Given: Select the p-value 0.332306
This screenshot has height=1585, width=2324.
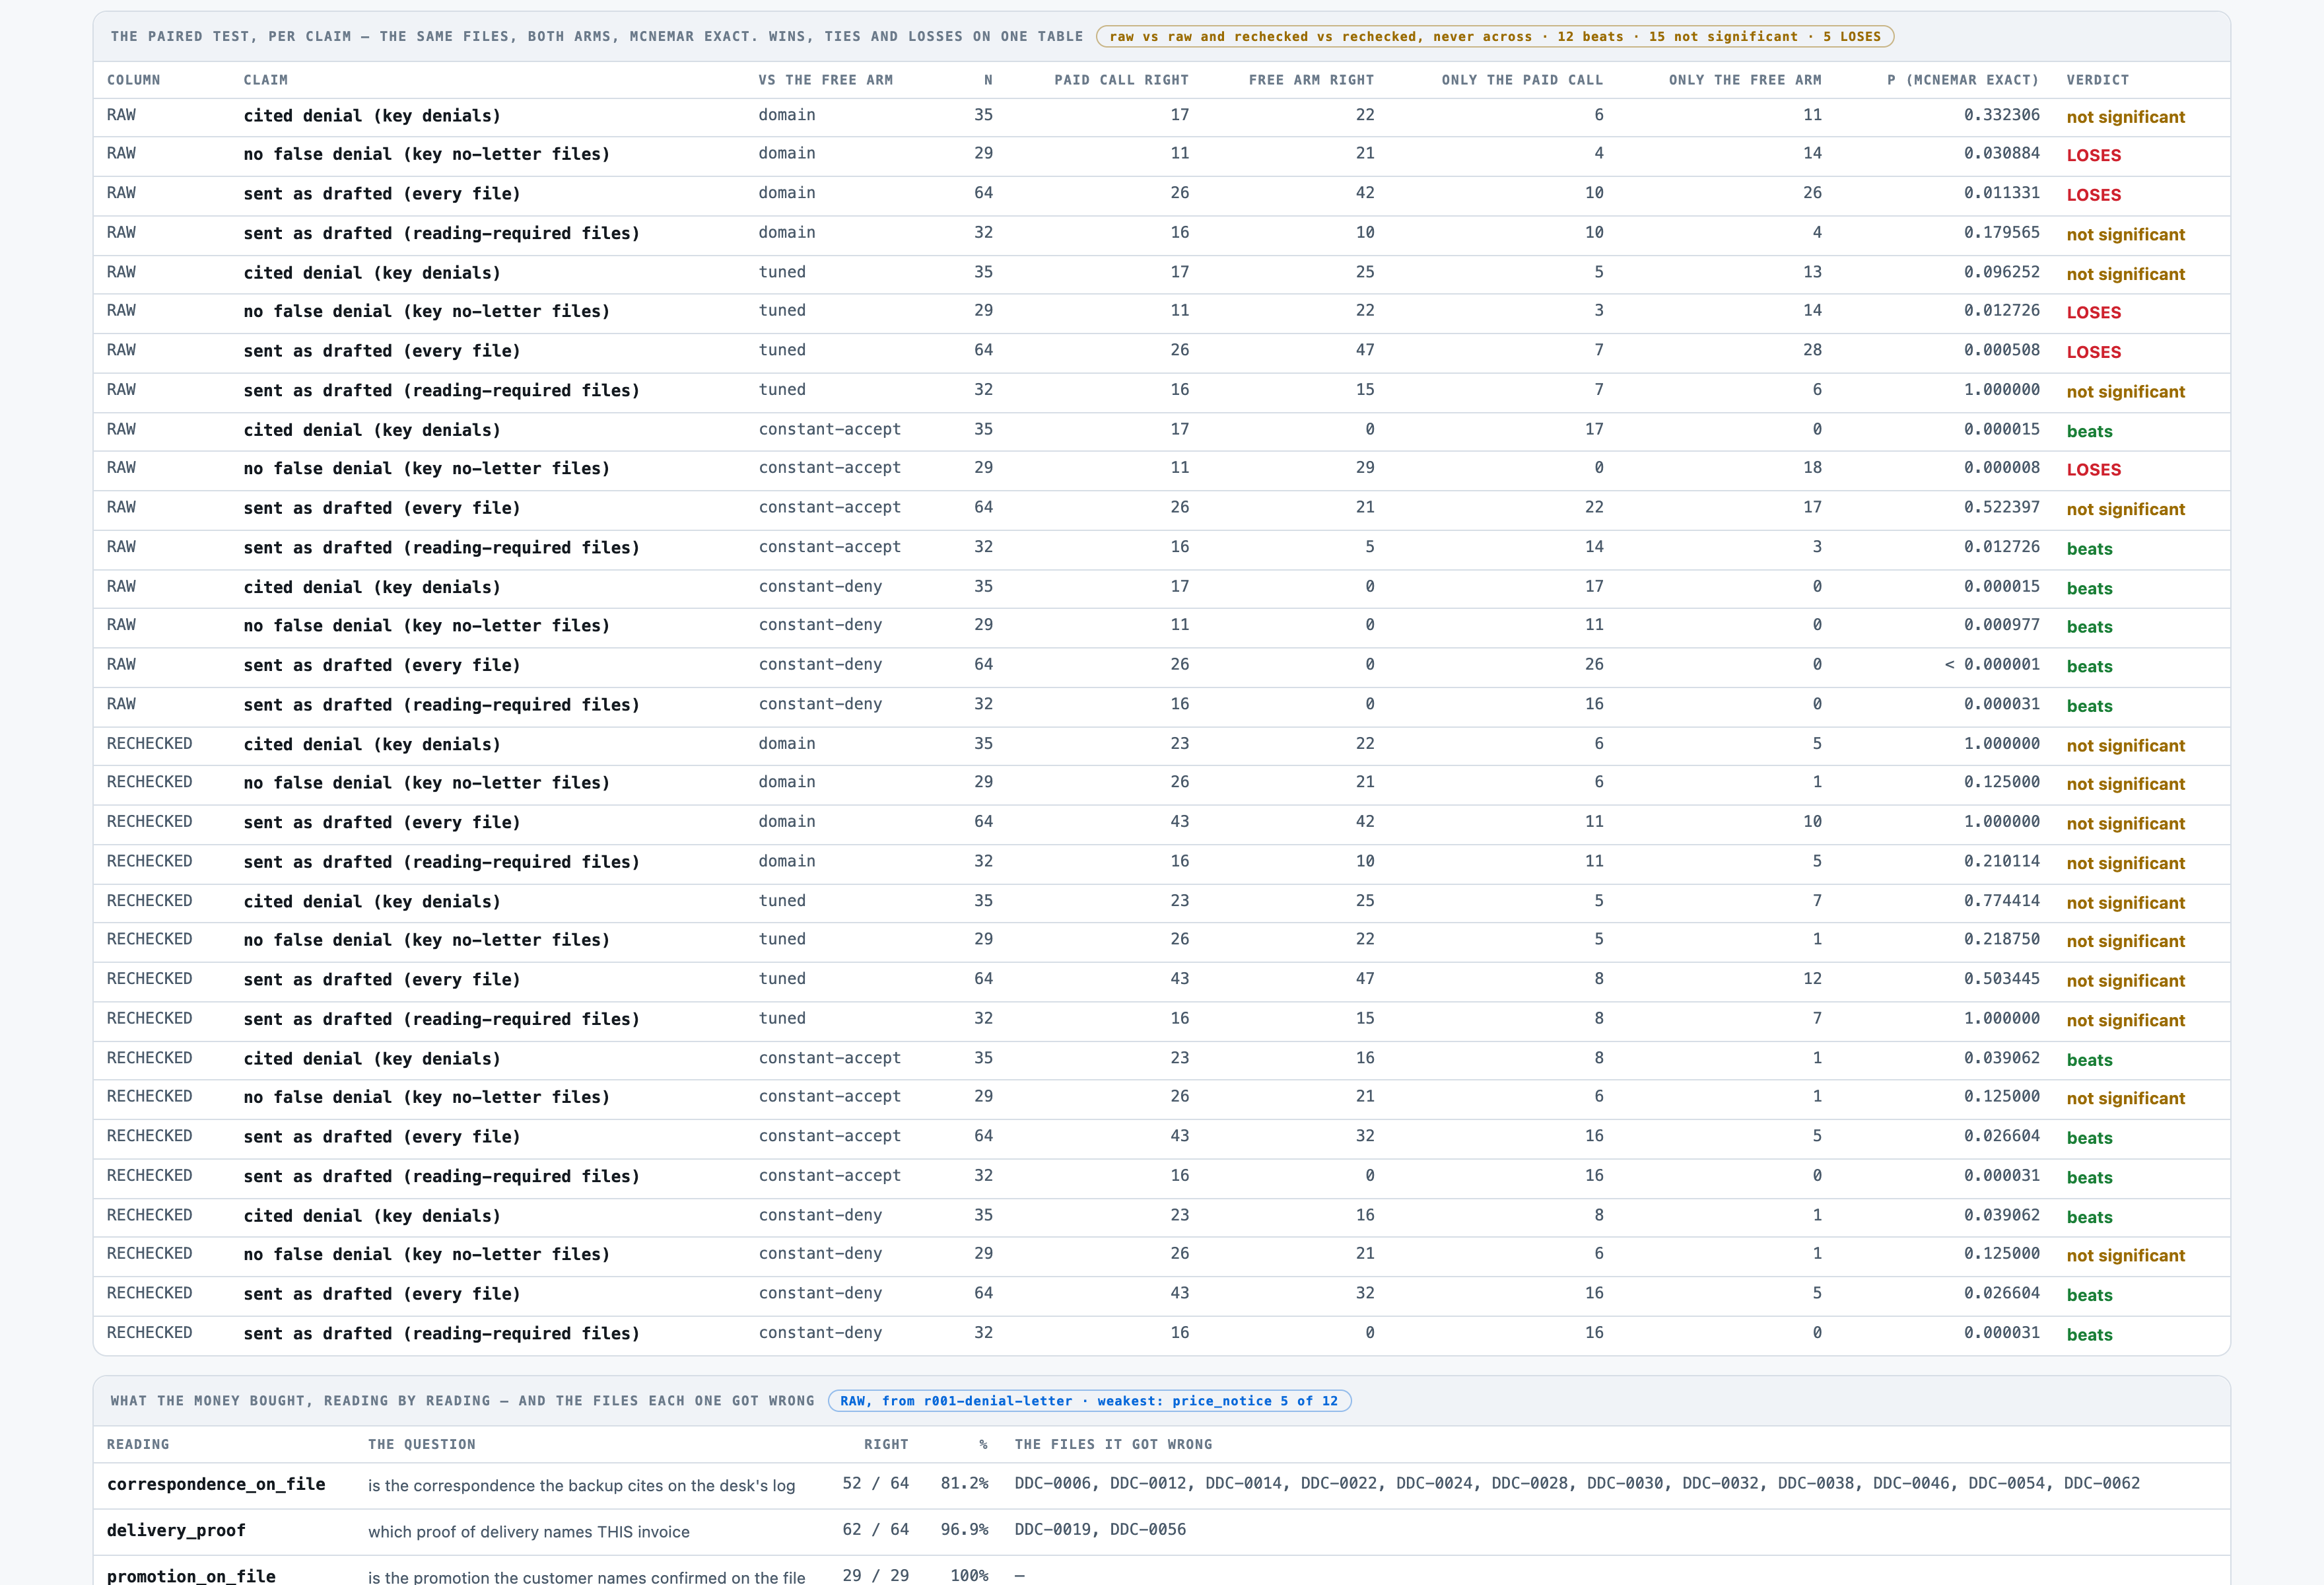Looking at the screenshot, I should pyautogui.click(x=2001, y=115).
